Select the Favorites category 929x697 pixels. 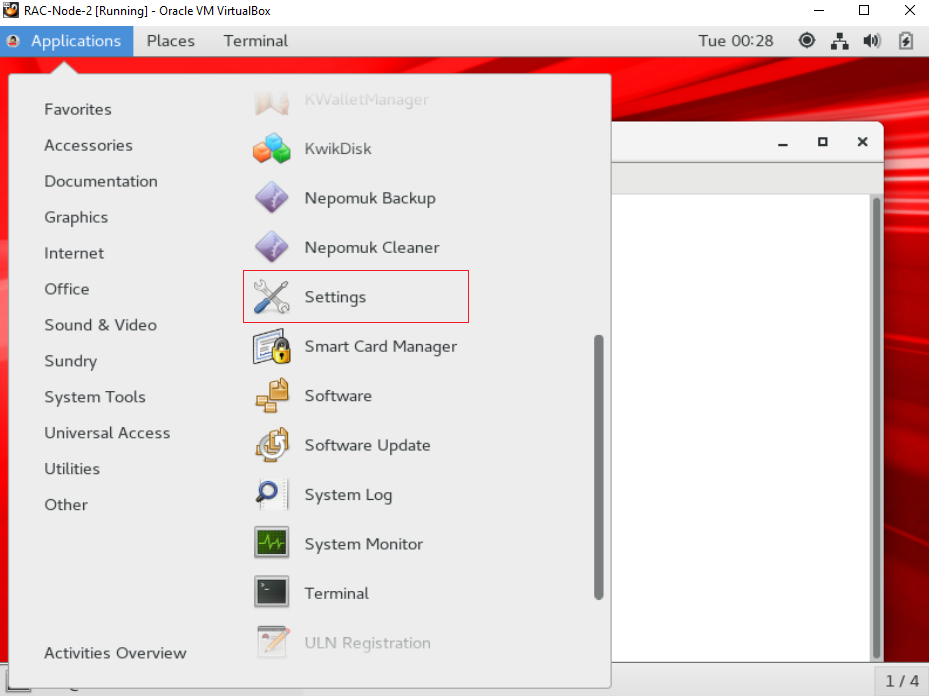click(x=78, y=109)
